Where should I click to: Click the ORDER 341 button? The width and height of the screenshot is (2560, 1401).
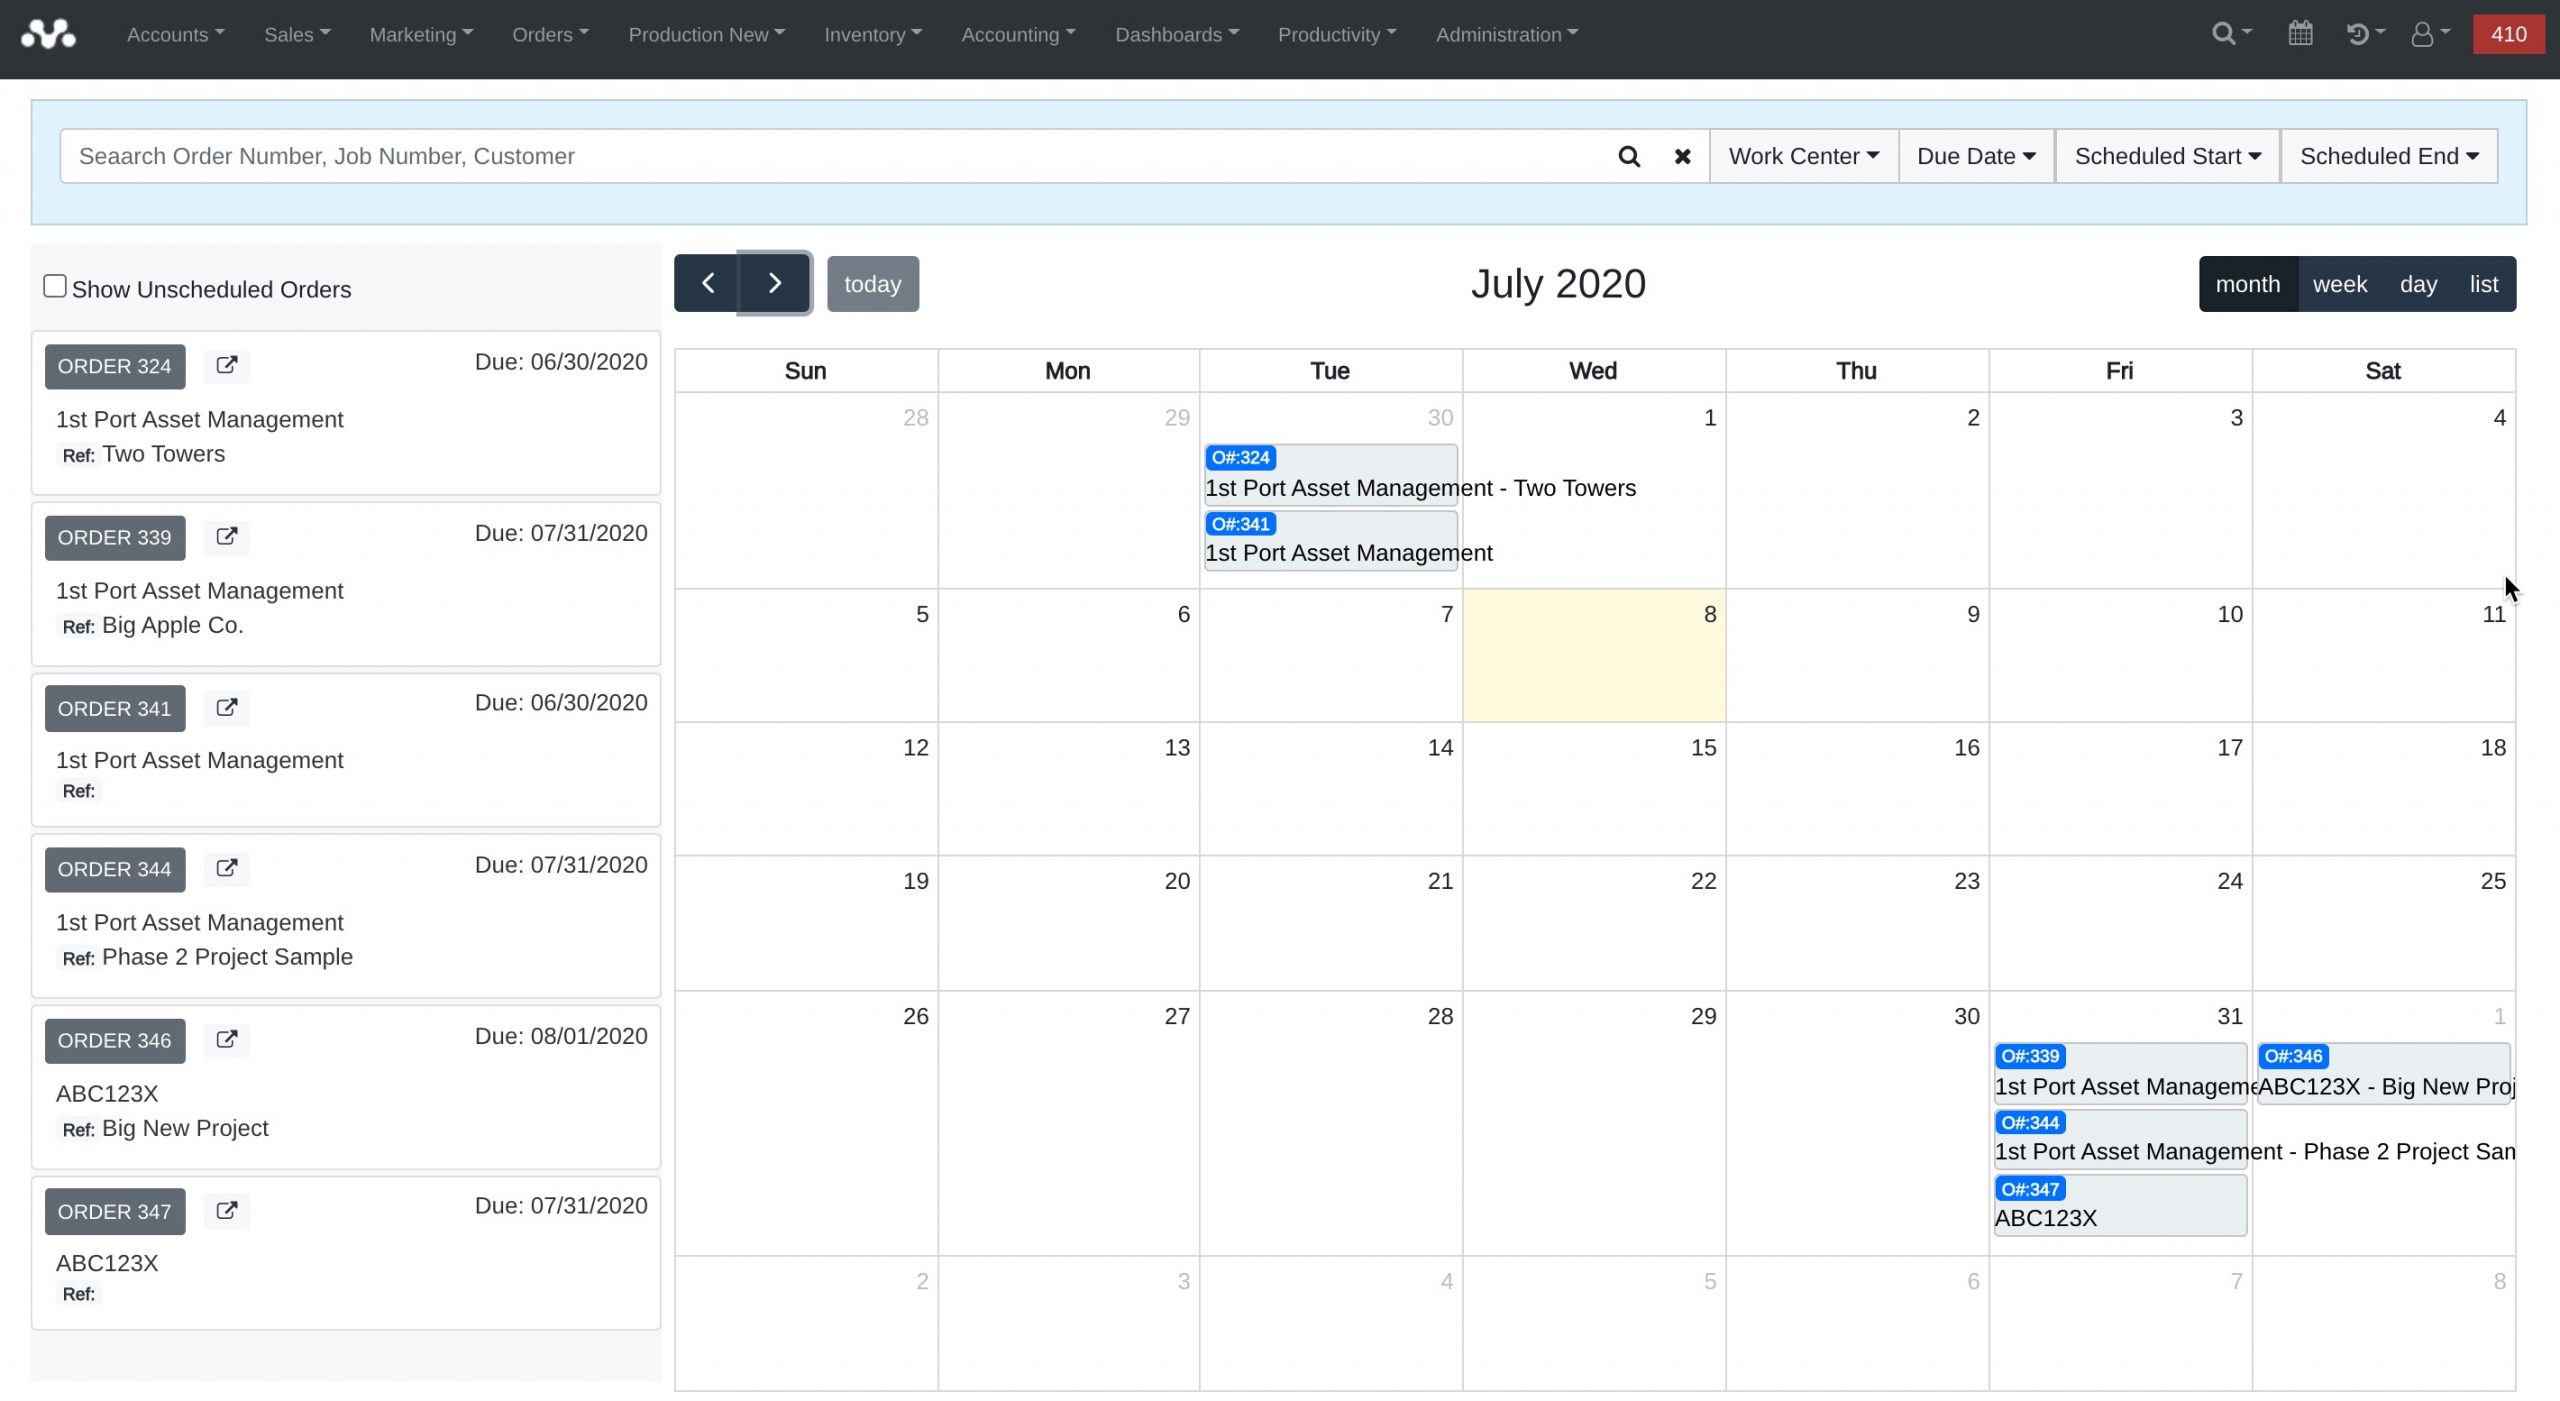pos(115,708)
